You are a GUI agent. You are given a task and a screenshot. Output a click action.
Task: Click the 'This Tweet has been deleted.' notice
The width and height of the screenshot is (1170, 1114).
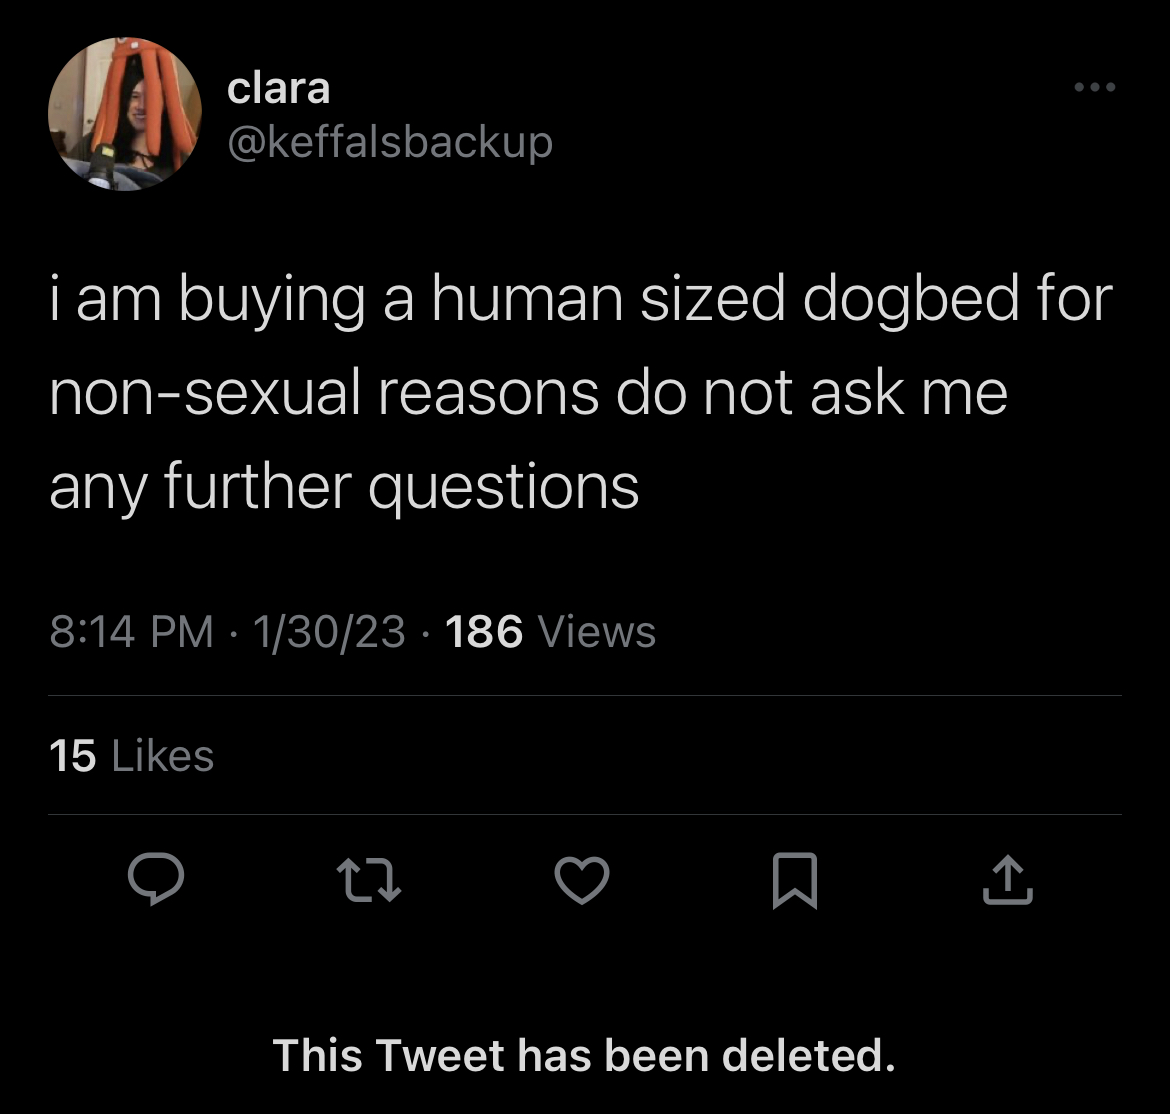click(584, 1055)
